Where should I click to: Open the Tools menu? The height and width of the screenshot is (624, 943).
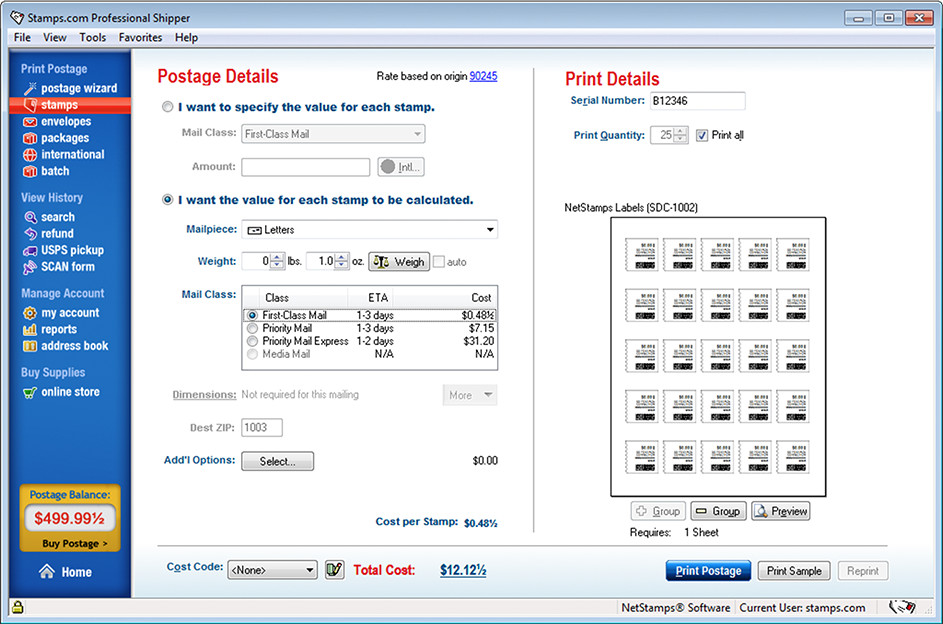pos(93,37)
